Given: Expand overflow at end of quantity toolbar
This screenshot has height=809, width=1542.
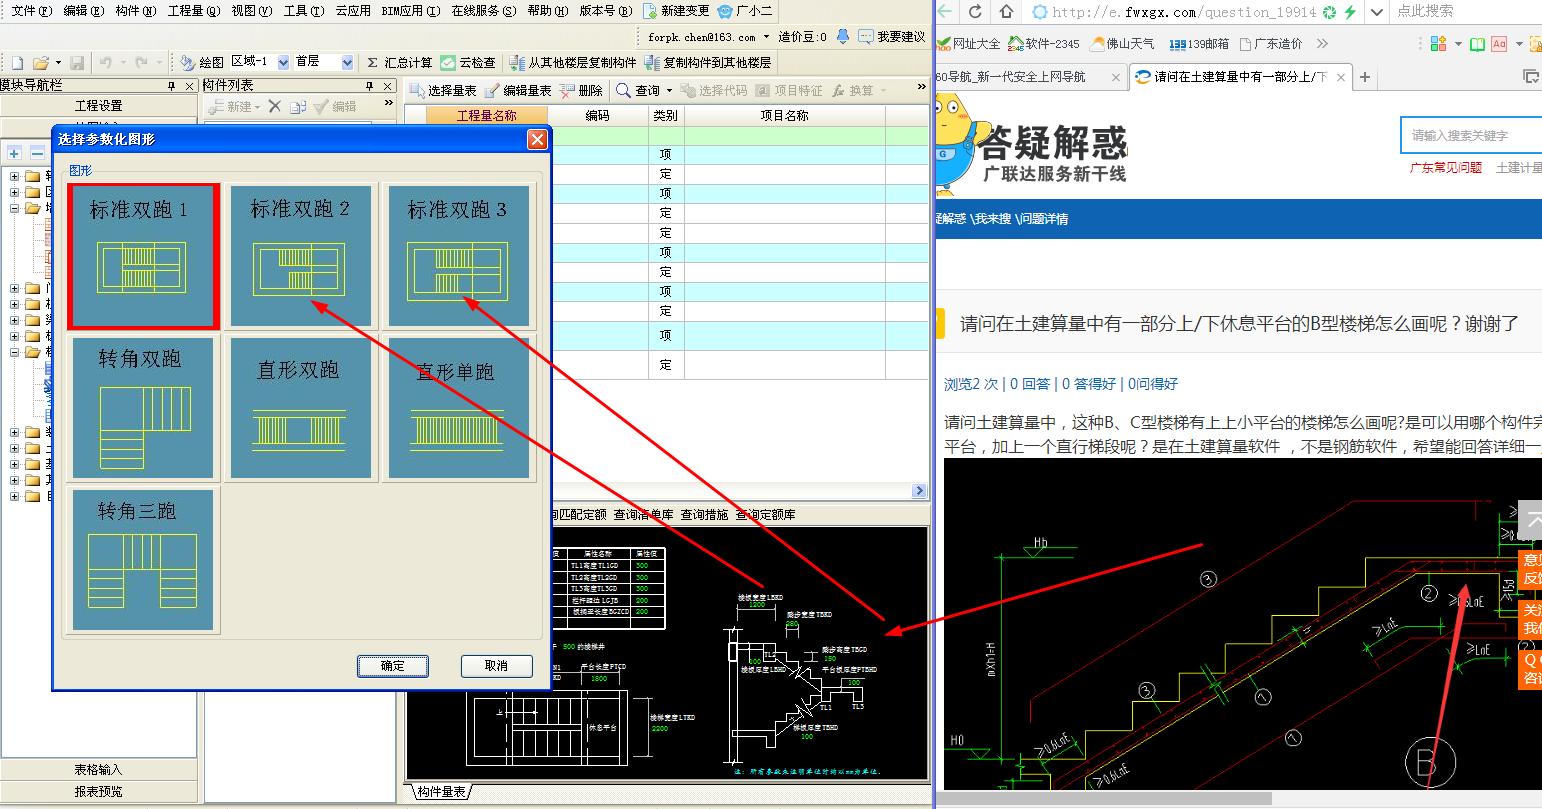Looking at the screenshot, I should 921,88.
